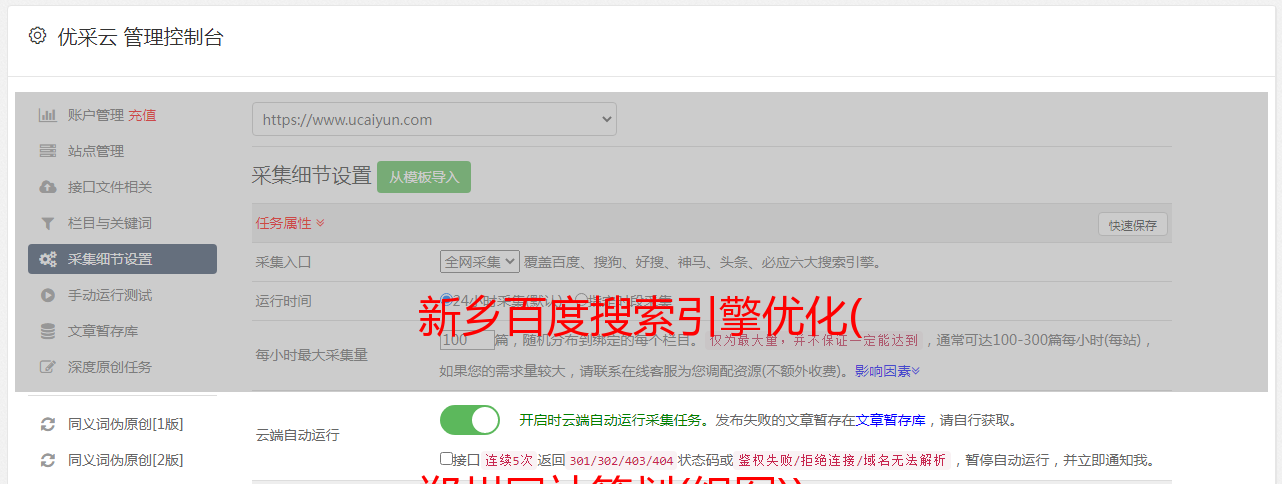
Task: Check the 接口 failure-pause checkbox
Action: click(446, 459)
